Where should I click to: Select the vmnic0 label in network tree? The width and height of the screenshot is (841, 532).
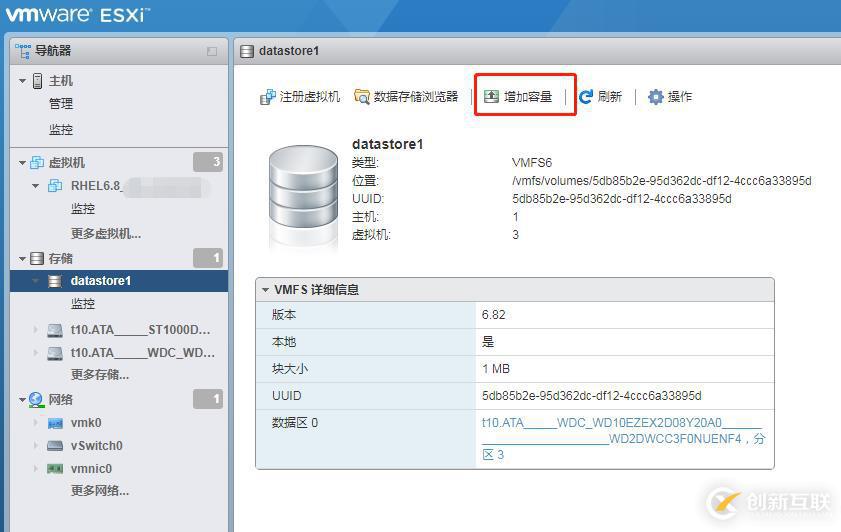(91, 469)
